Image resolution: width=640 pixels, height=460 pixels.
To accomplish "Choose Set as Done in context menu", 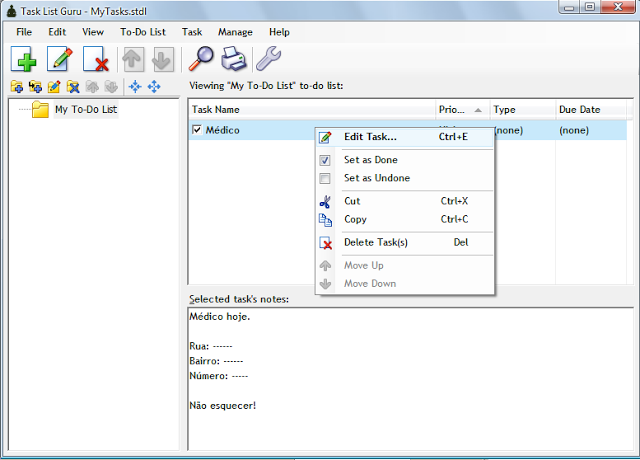I will point(404,160).
